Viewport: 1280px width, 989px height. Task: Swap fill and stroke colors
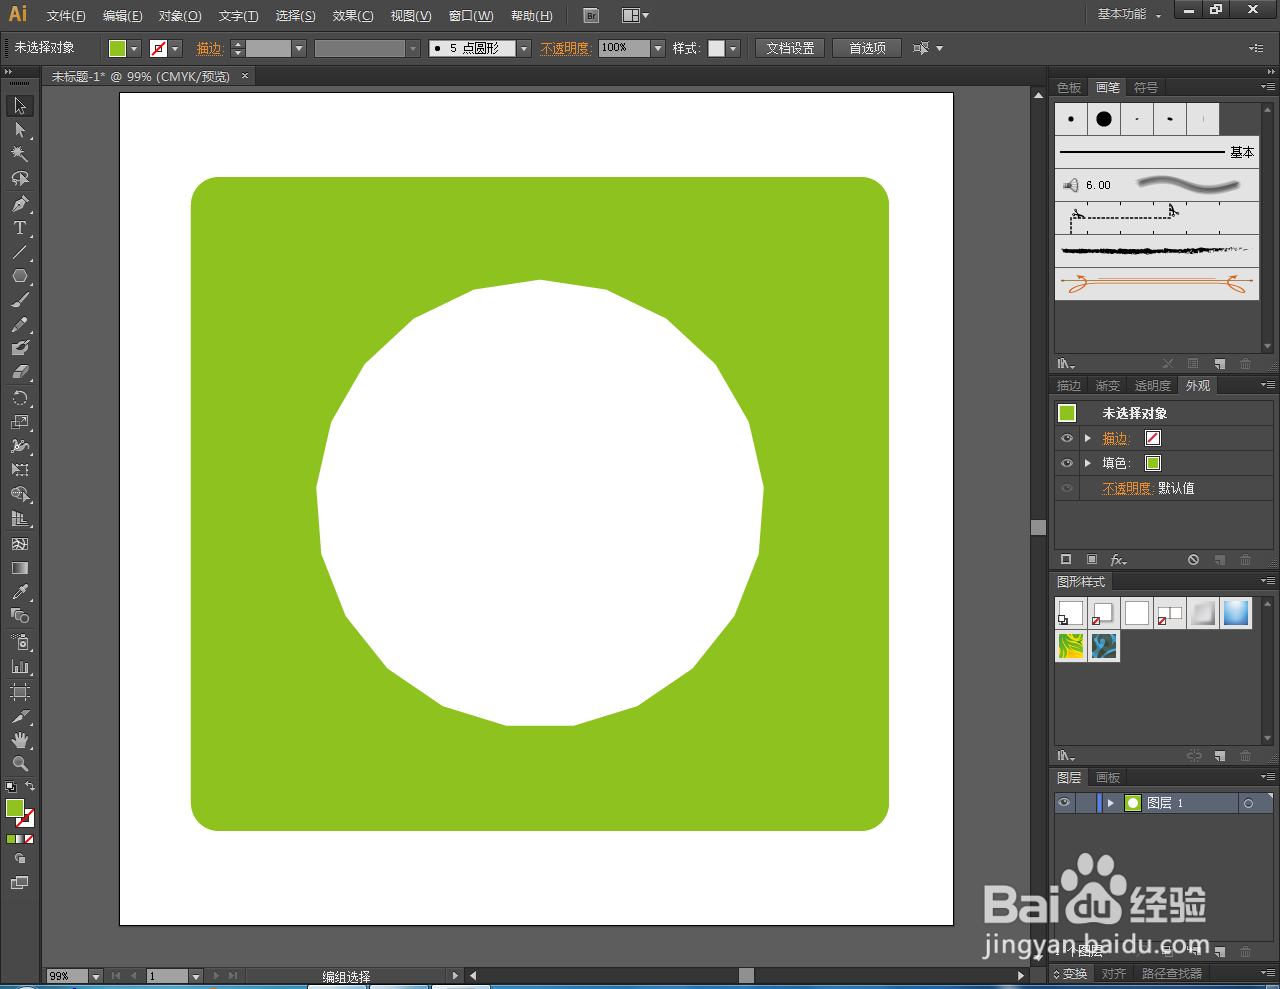30,787
